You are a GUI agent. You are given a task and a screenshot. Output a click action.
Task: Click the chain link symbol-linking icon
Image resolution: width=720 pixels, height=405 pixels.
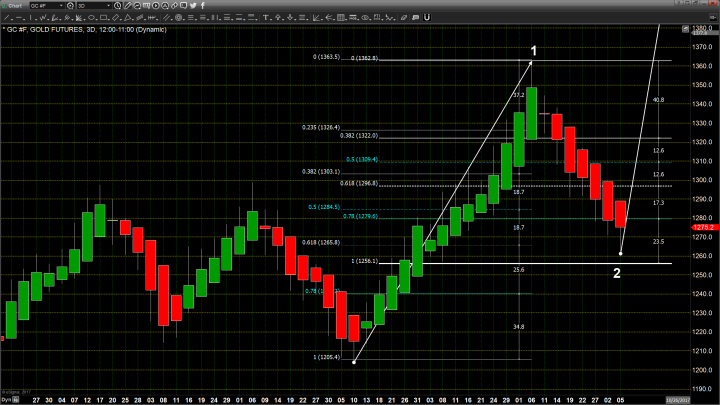[x=174, y=6]
